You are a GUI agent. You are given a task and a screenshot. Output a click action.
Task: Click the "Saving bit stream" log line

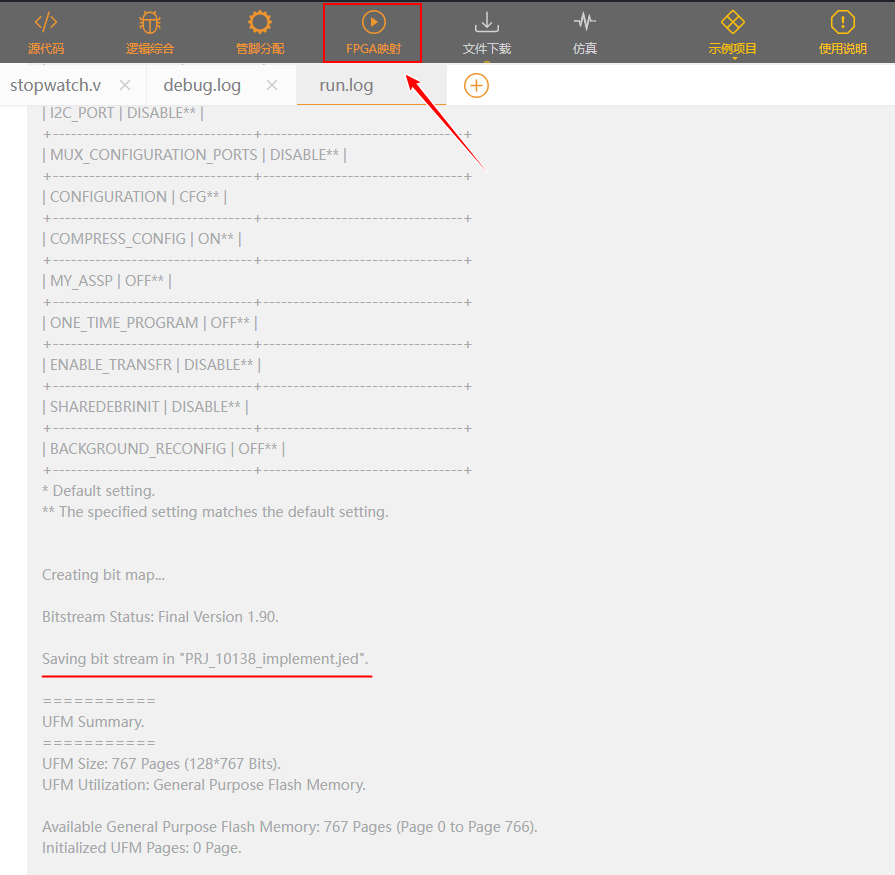tap(205, 659)
